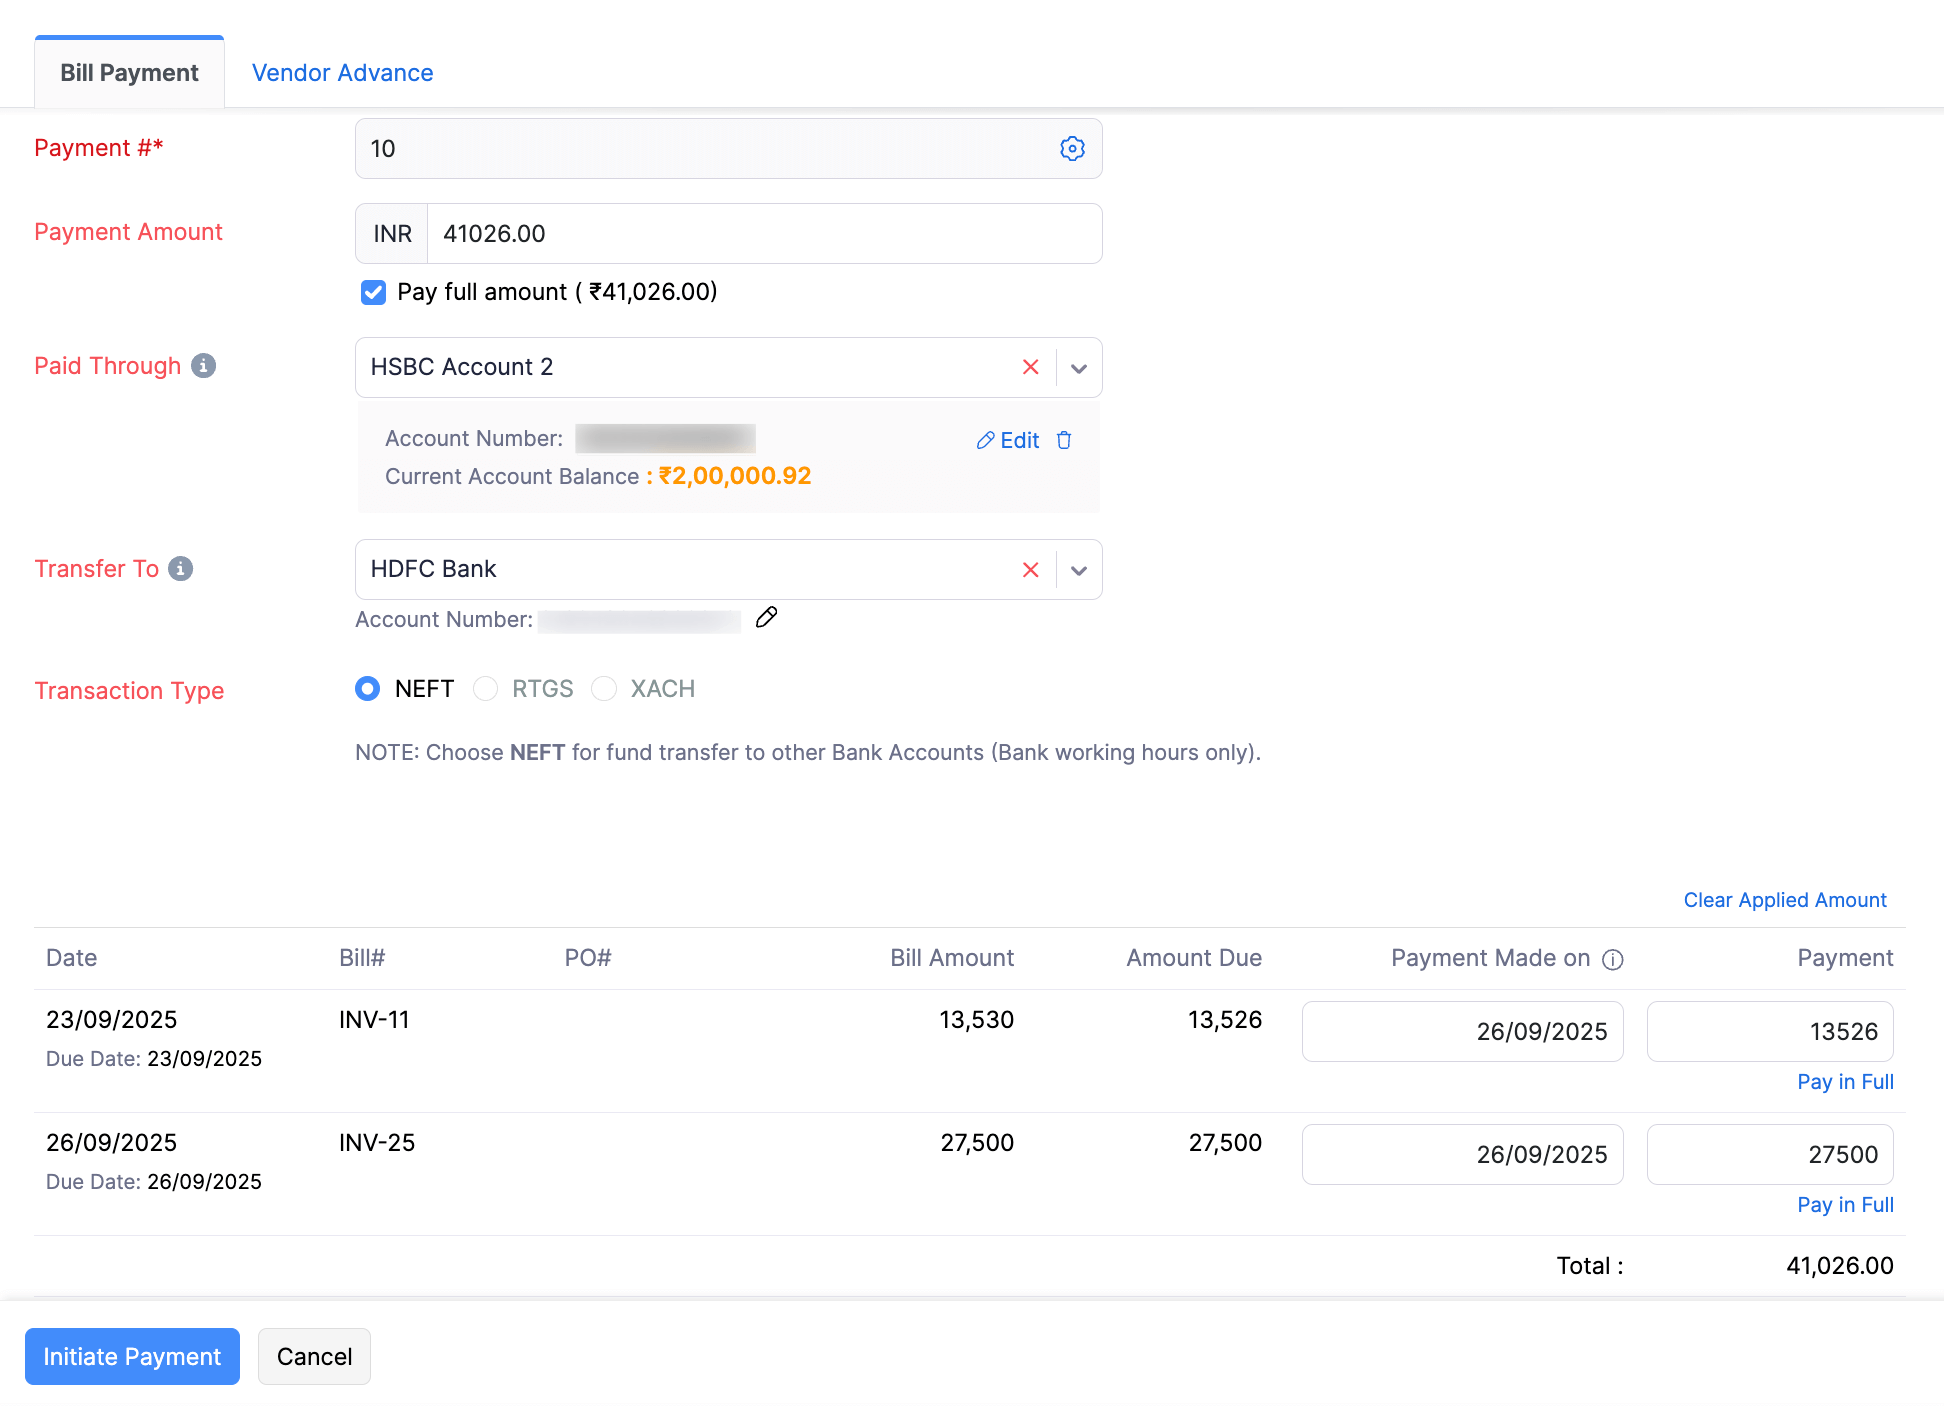Select RTGS transaction type
The width and height of the screenshot is (1944, 1406).
tap(486, 689)
